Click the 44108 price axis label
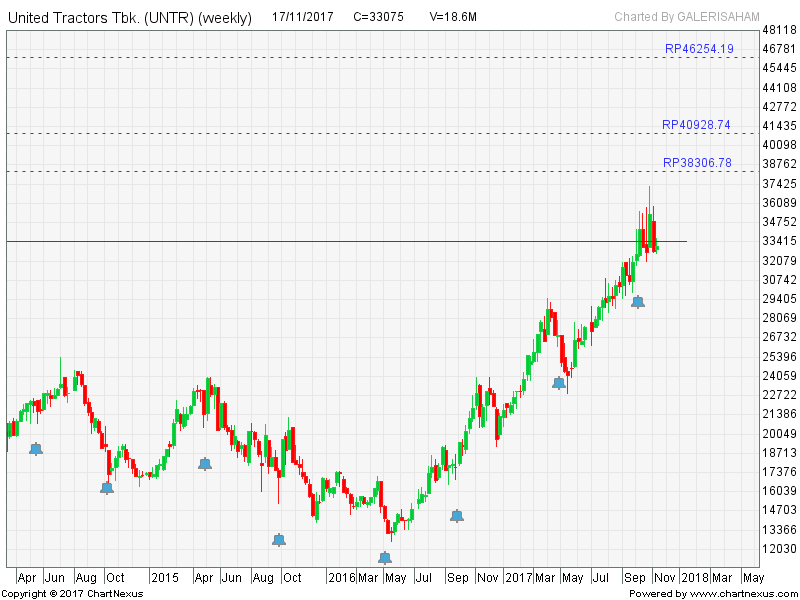 click(779, 88)
